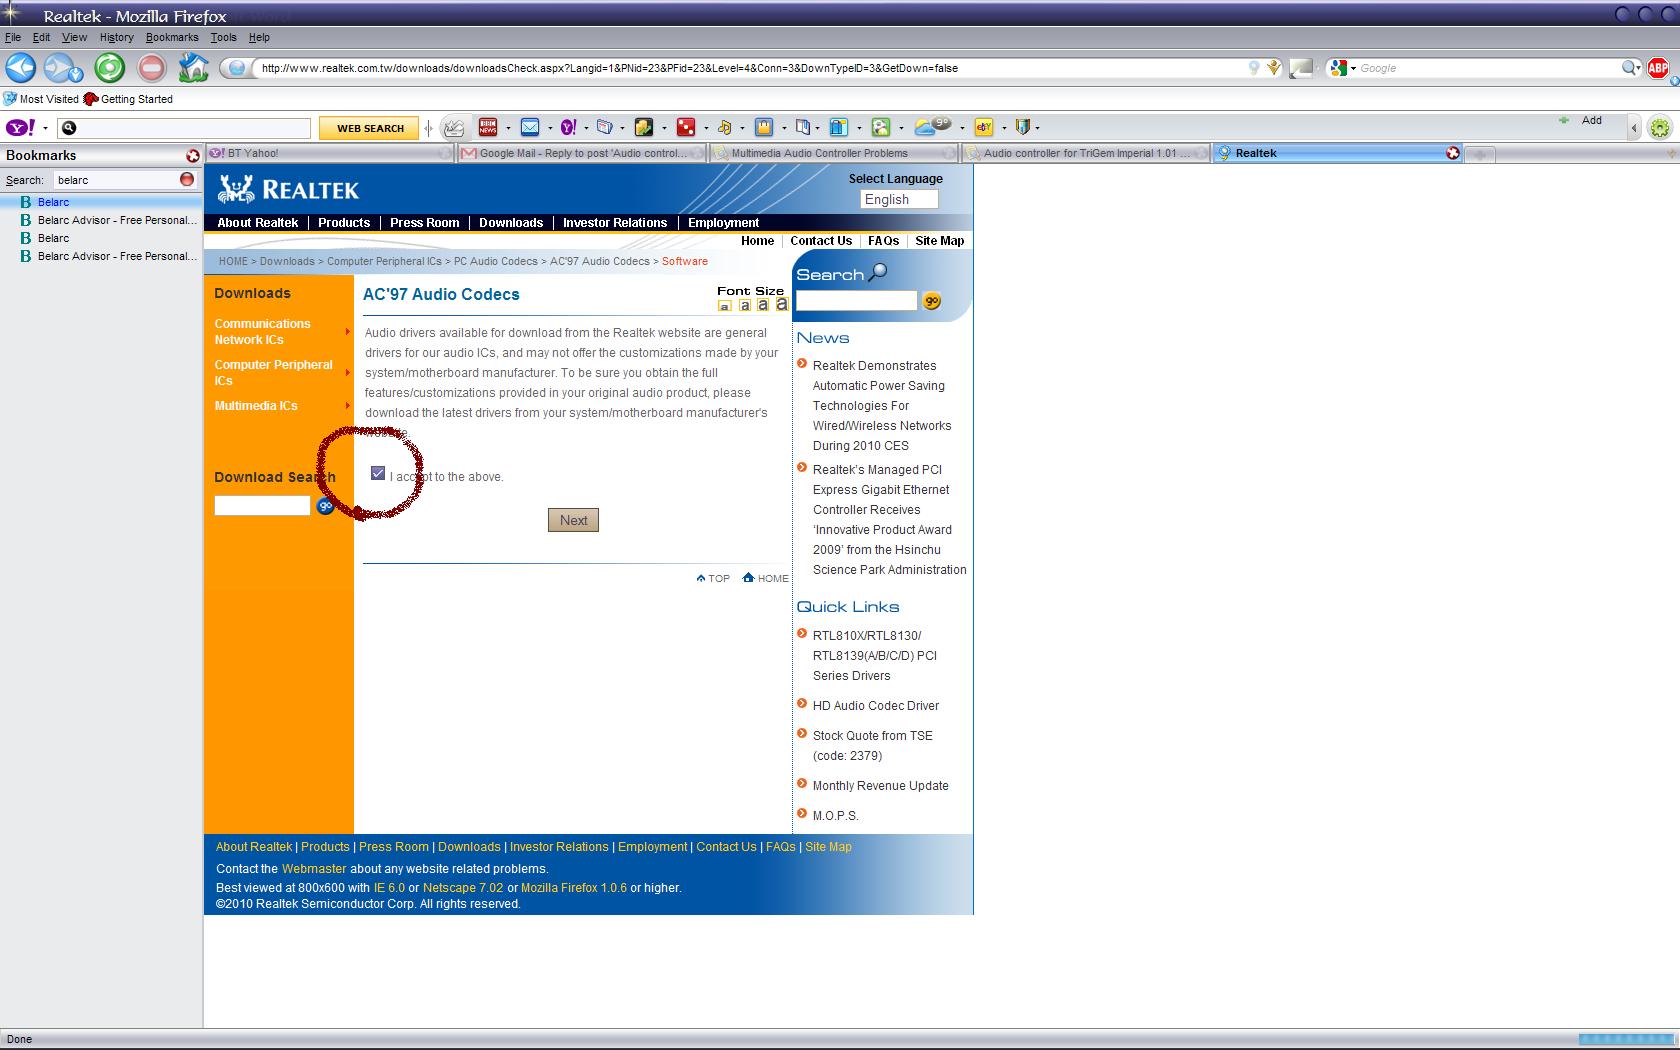Click Contact Us link in top nav

pos(820,241)
